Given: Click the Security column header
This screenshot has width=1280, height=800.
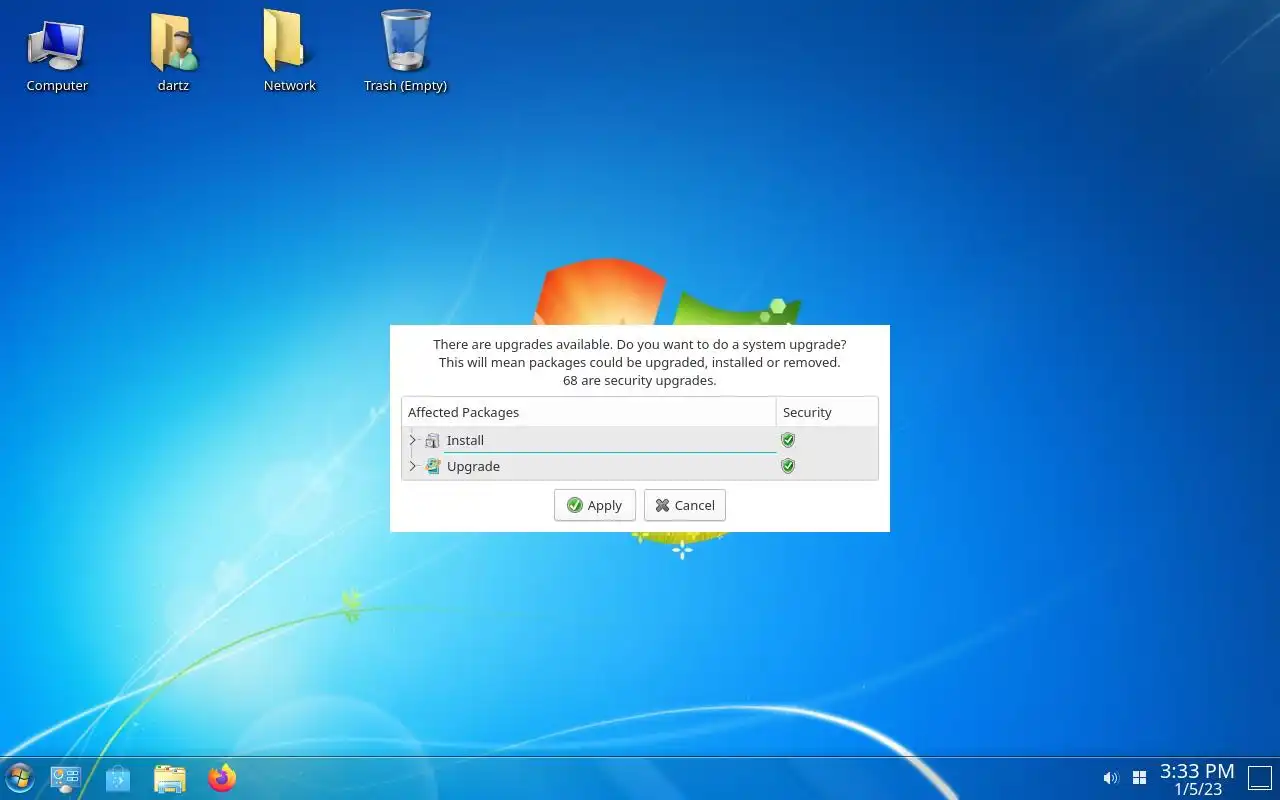Looking at the screenshot, I should (827, 412).
